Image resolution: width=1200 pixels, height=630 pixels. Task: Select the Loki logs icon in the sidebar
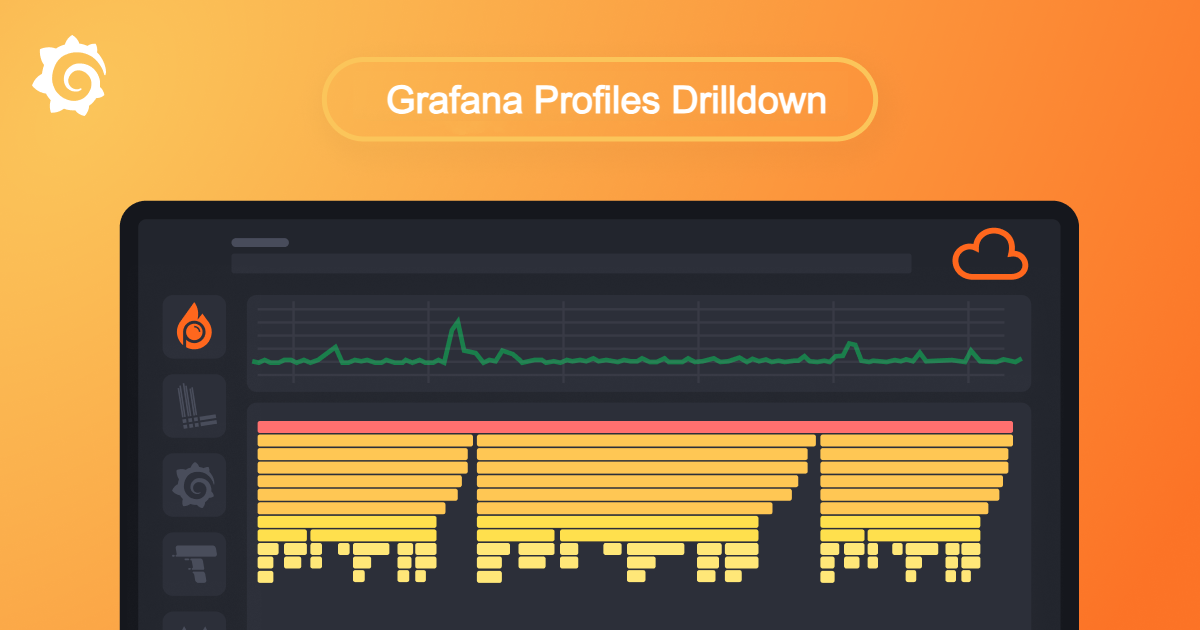[x=194, y=406]
